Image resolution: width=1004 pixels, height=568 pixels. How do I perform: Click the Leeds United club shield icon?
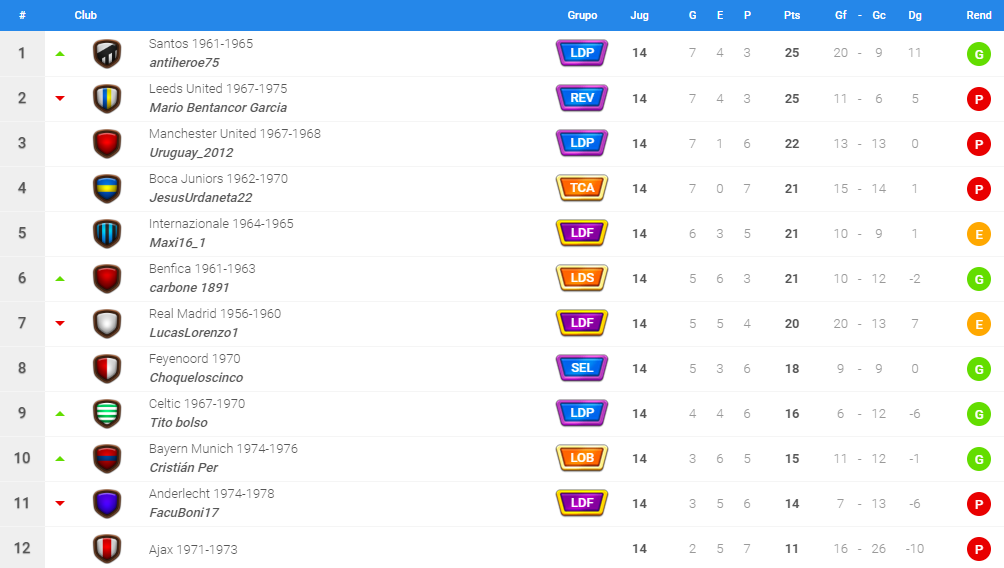click(x=107, y=99)
